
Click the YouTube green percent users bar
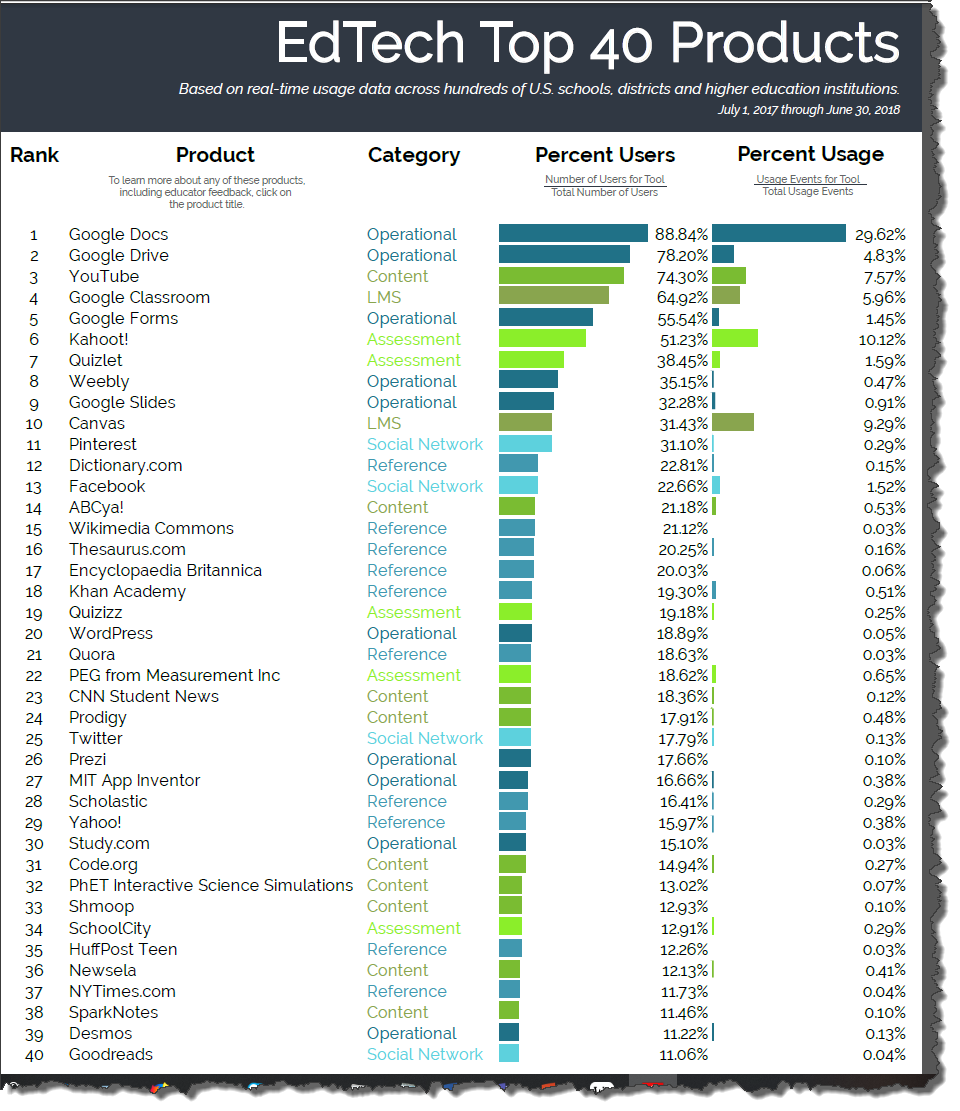click(561, 276)
